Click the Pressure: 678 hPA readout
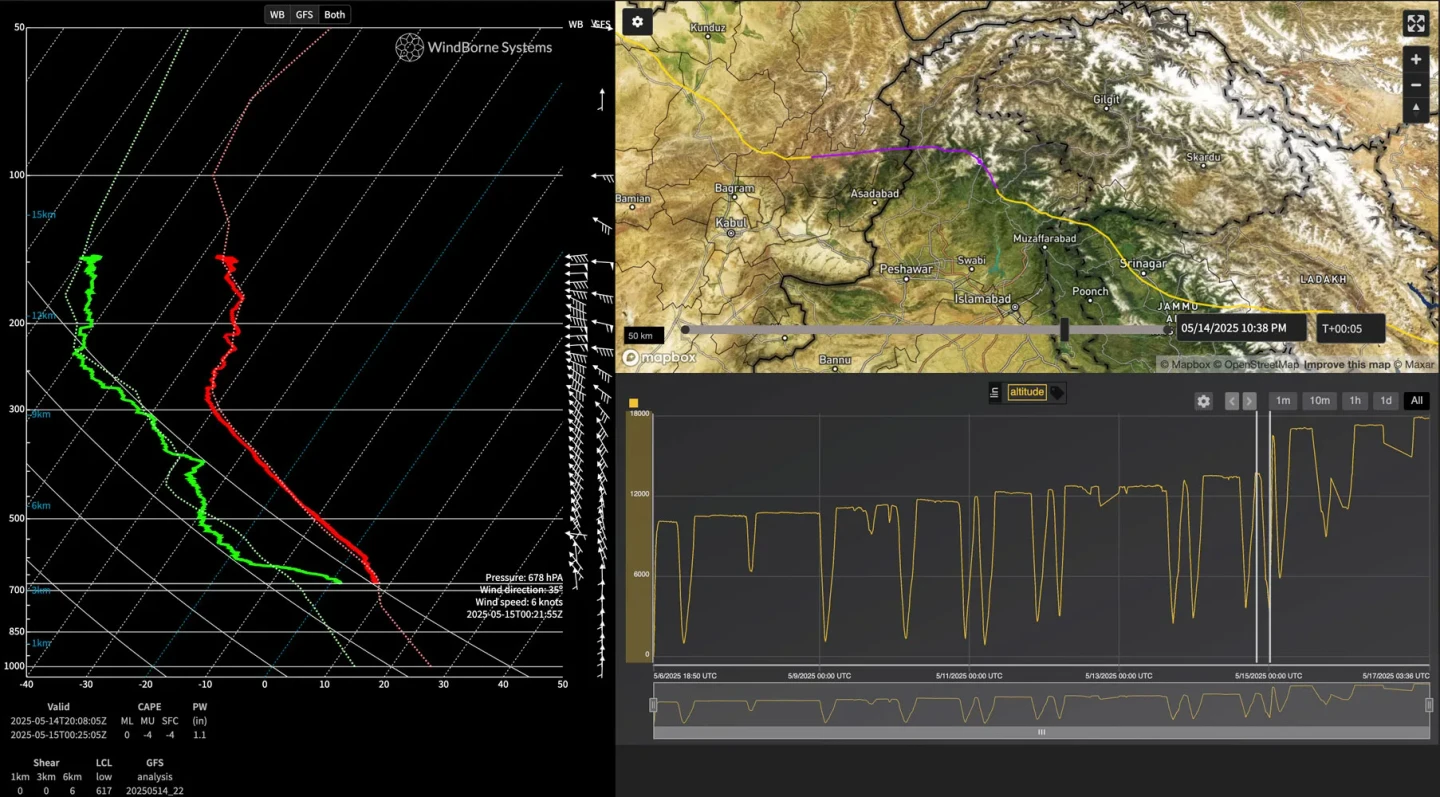The image size is (1440, 797). point(524,578)
